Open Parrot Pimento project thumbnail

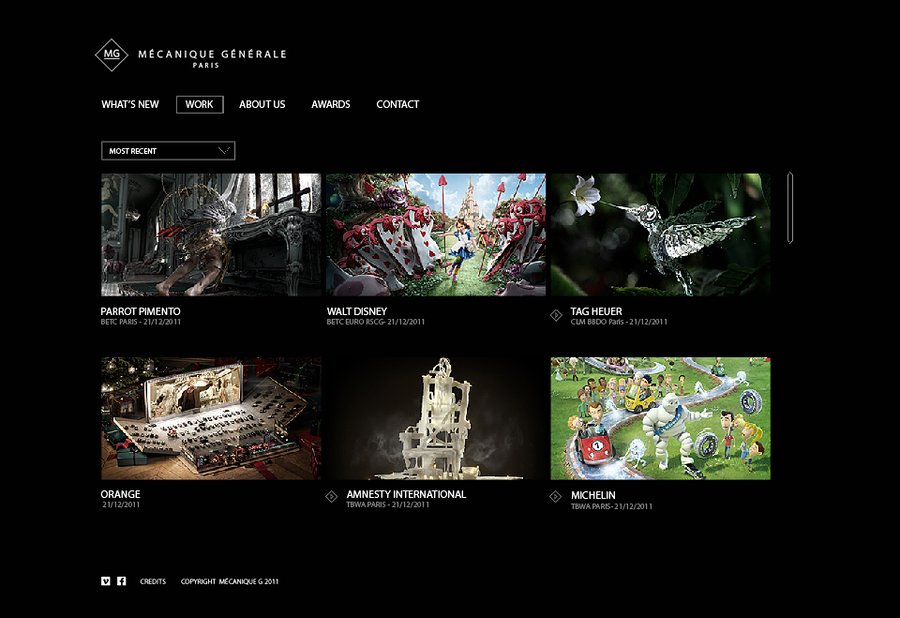click(211, 235)
